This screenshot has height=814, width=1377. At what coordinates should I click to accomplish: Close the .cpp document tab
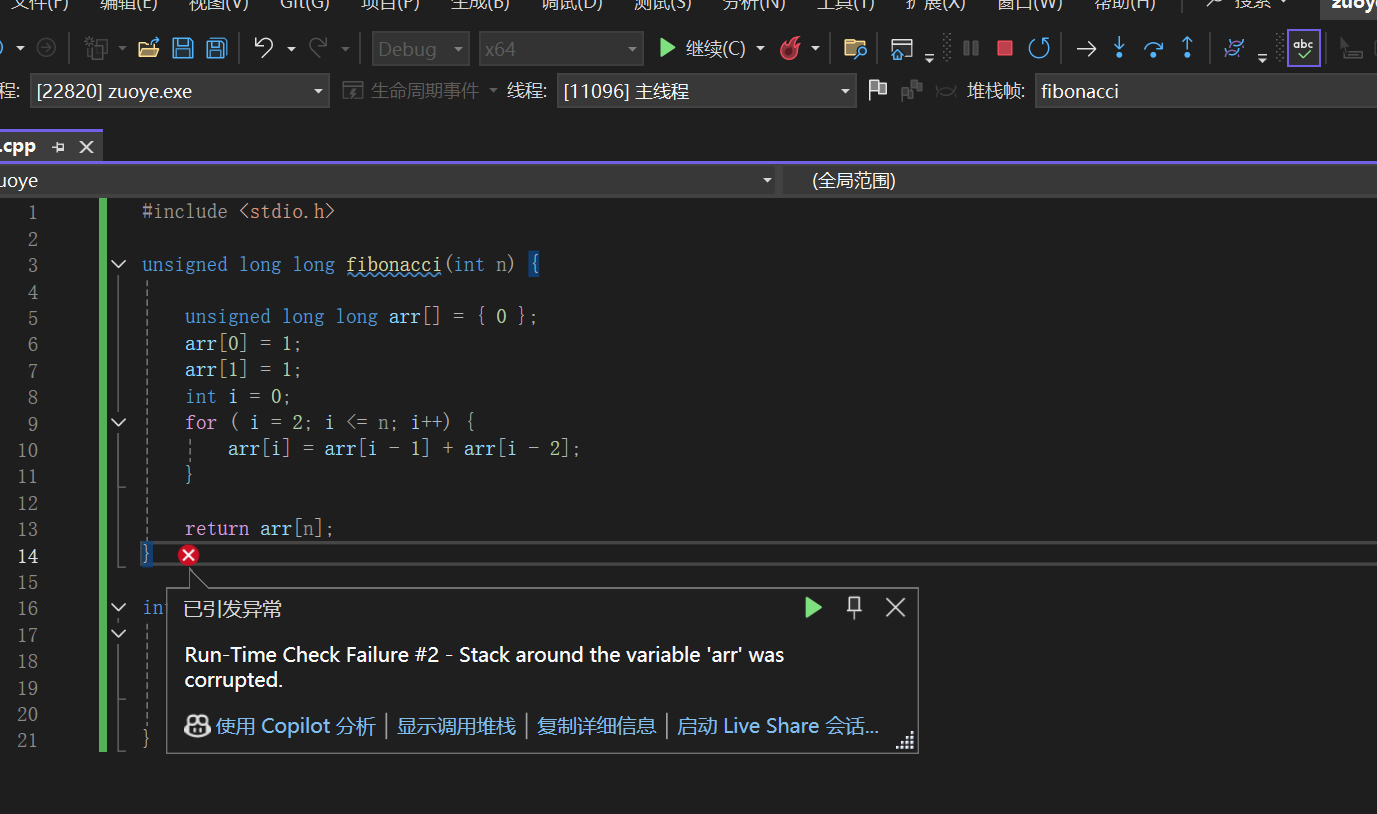click(x=86, y=147)
